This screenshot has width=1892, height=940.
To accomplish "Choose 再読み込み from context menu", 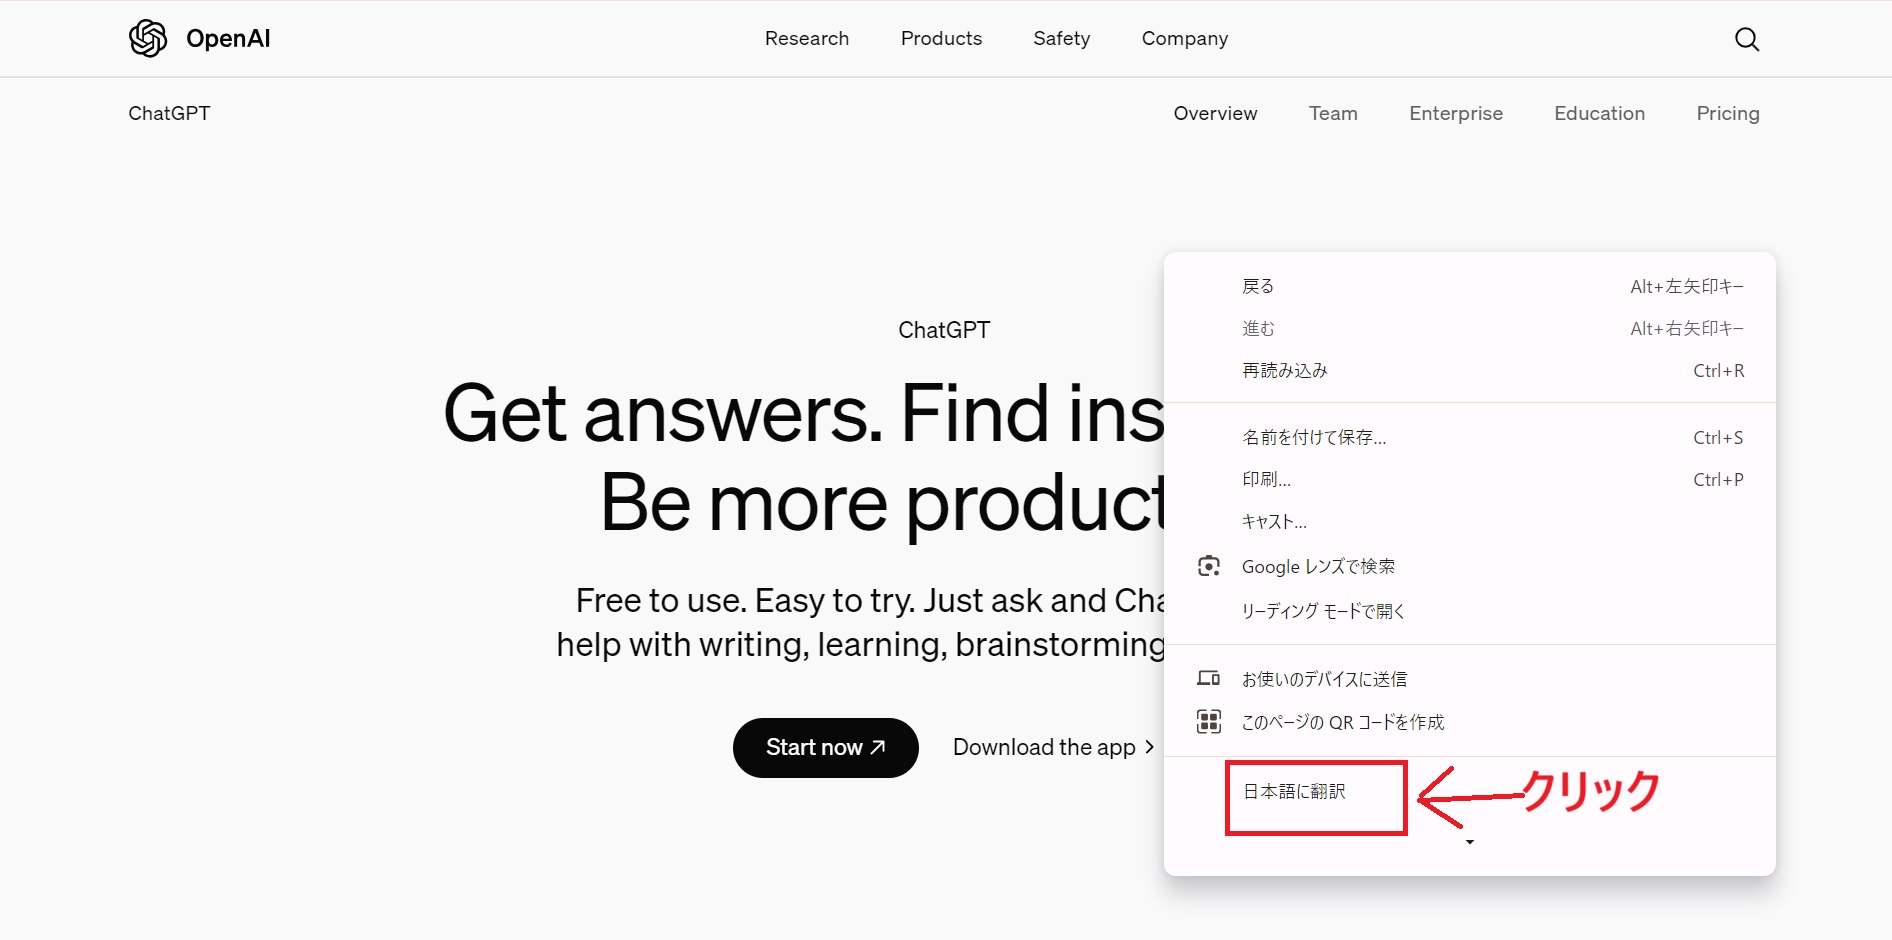I will pos(1469,370).
